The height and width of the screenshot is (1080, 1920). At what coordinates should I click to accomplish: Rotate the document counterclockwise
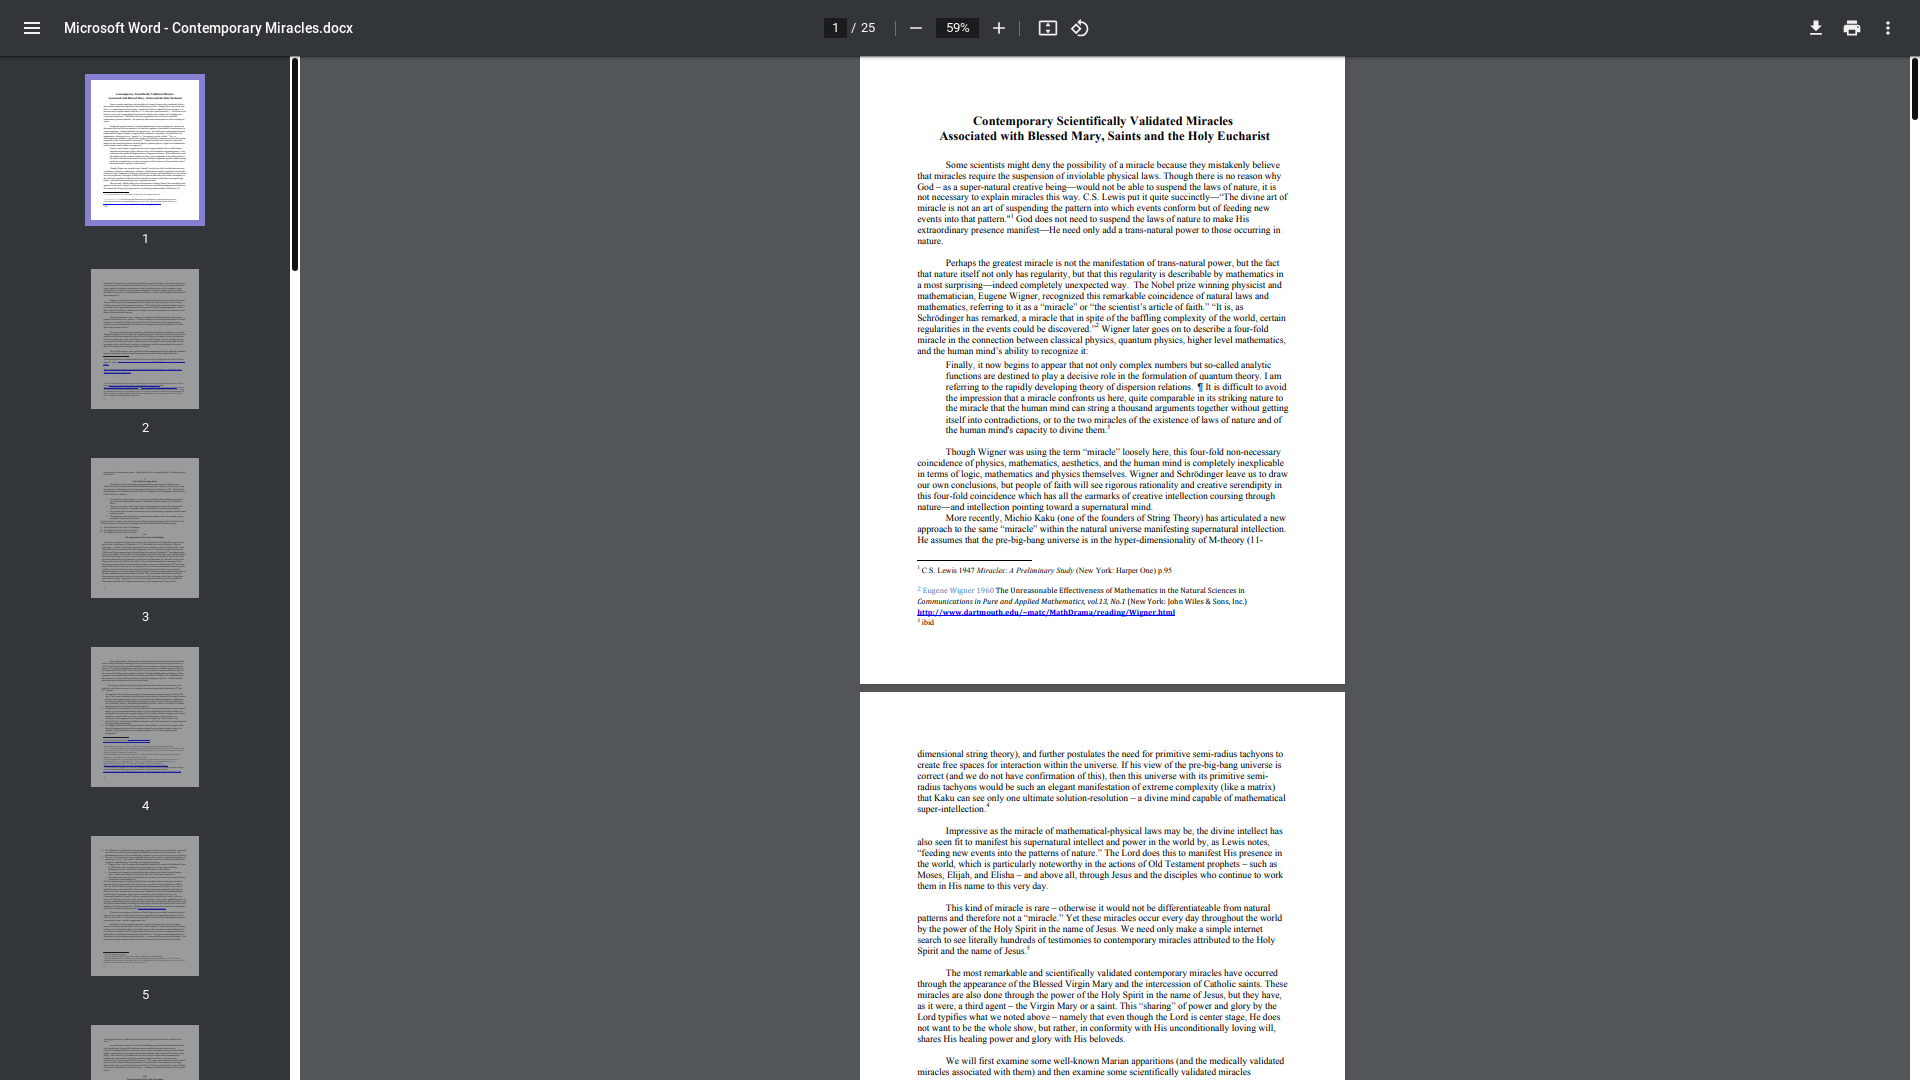coord(1080,28)
